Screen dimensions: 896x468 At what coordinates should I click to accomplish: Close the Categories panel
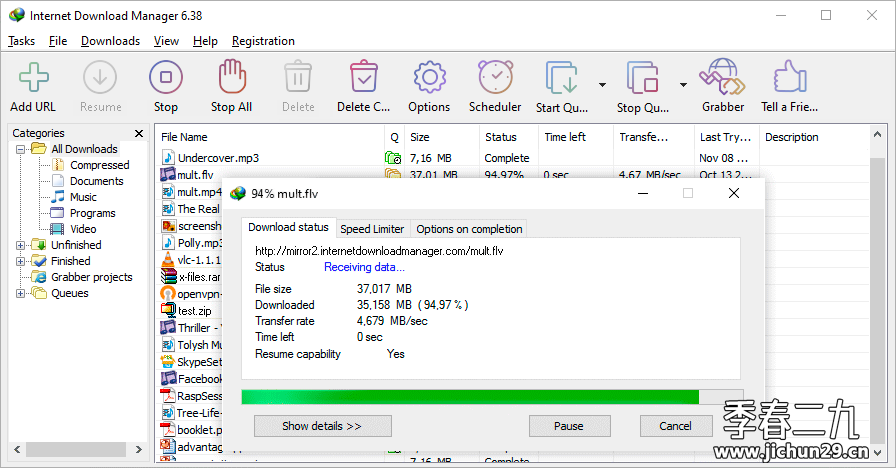click(x=138, y=133)
